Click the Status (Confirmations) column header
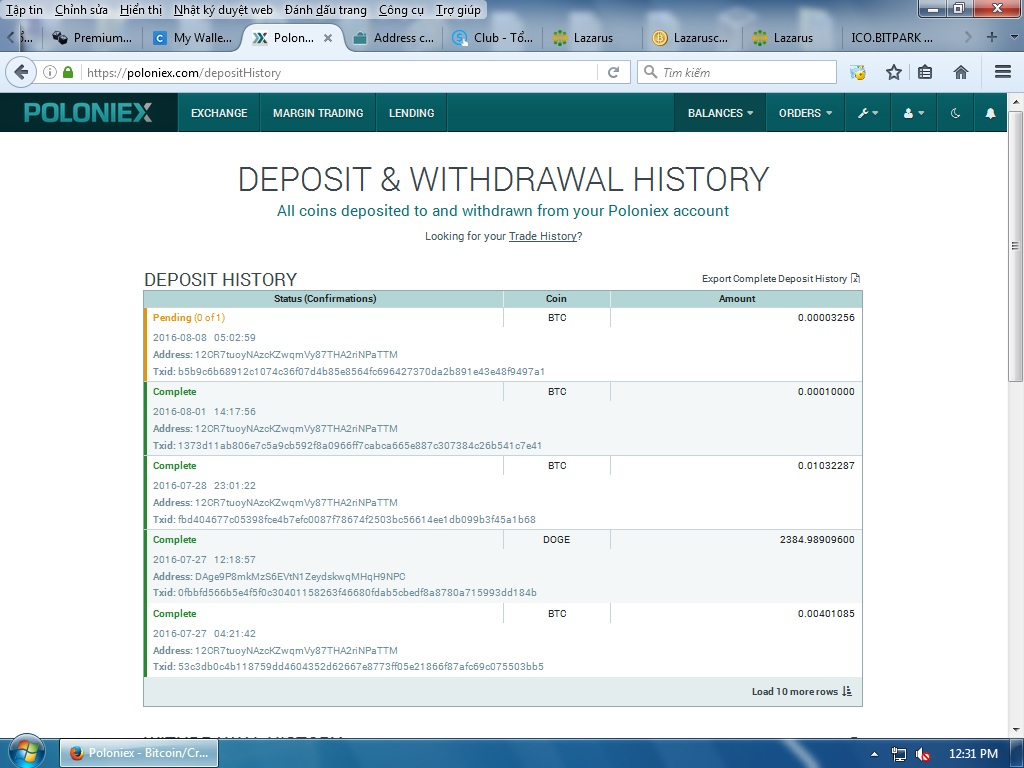Screen dimensions: 1024x768 (x=325, y=298)
